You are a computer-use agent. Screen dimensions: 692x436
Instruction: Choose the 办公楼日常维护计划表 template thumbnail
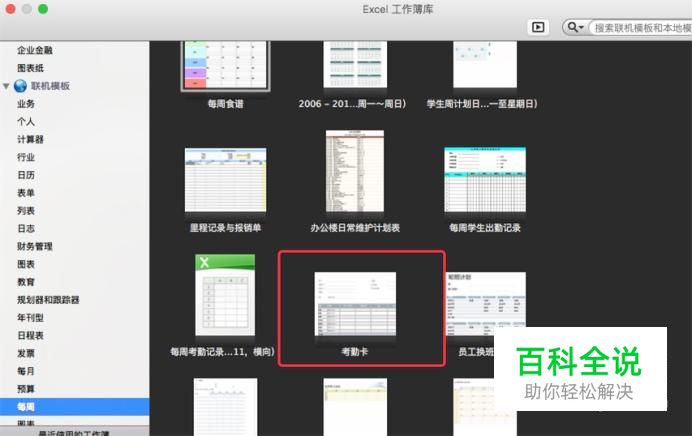point(355,171)
